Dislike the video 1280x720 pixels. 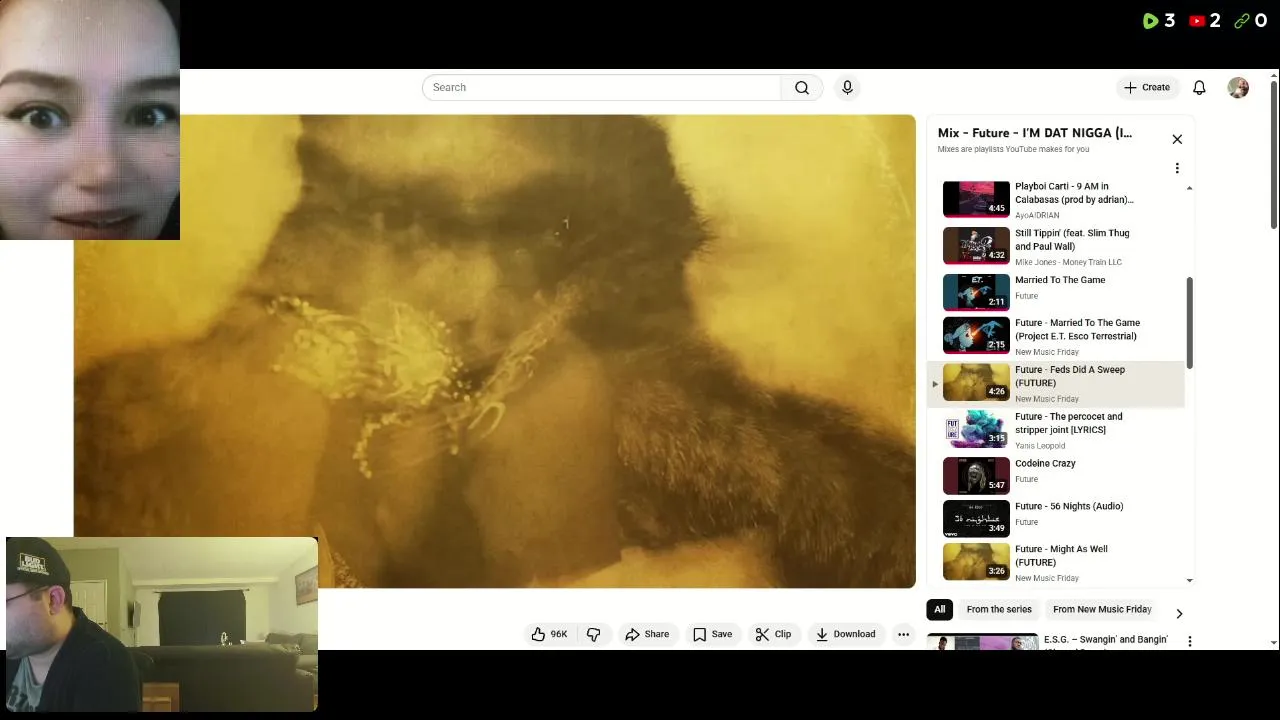pos(593,634)
